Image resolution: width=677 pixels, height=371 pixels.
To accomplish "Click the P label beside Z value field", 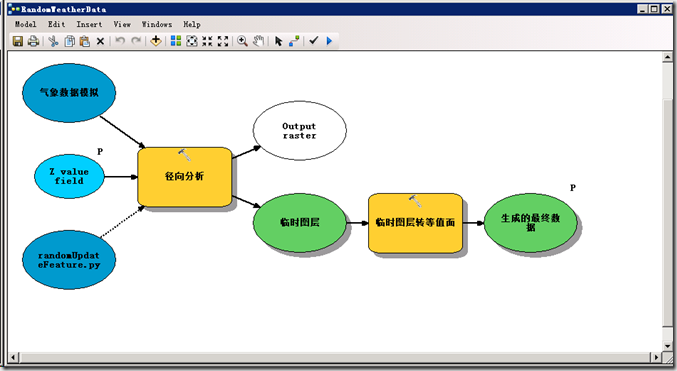I will (x=100, y=151).
